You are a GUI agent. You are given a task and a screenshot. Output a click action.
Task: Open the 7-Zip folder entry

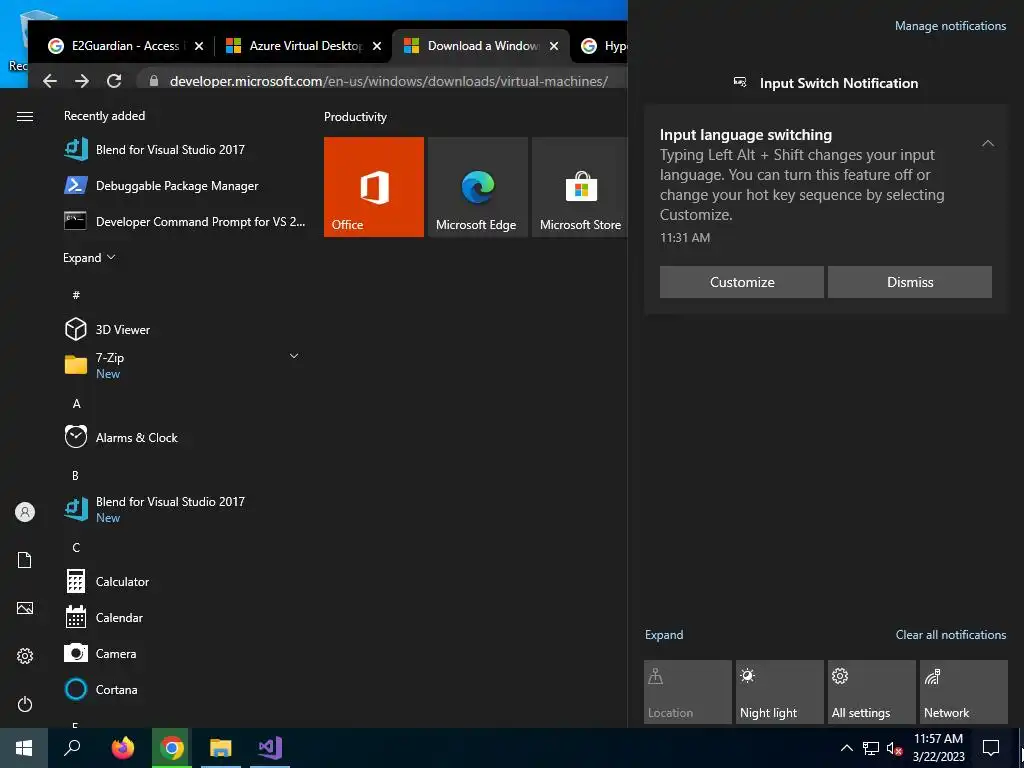185,365
